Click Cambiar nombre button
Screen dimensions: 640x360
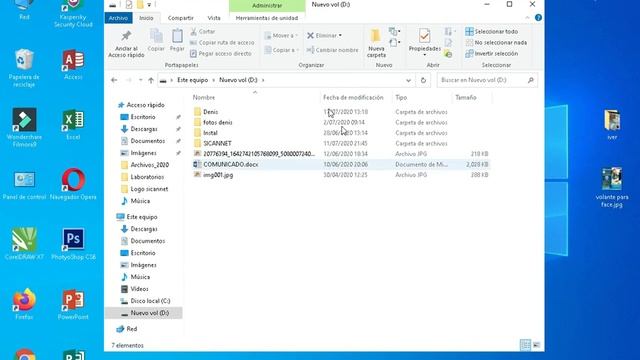pos(332,50)
